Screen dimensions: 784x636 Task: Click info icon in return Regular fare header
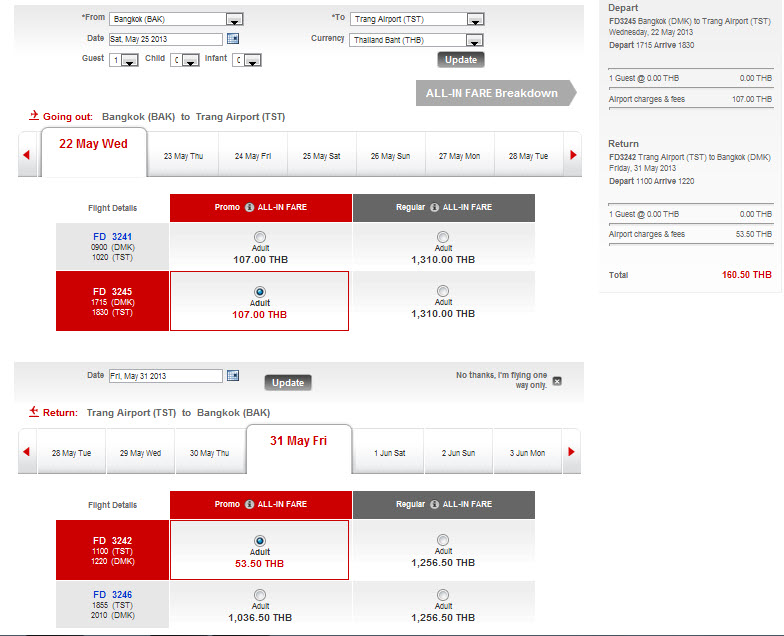(x=434, y=504)
